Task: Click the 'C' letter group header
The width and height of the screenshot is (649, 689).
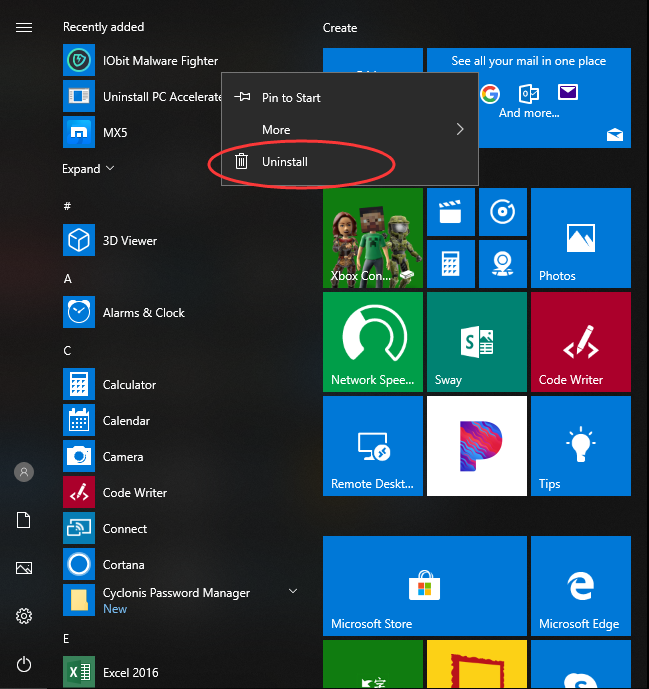Action: click(67, 351)
